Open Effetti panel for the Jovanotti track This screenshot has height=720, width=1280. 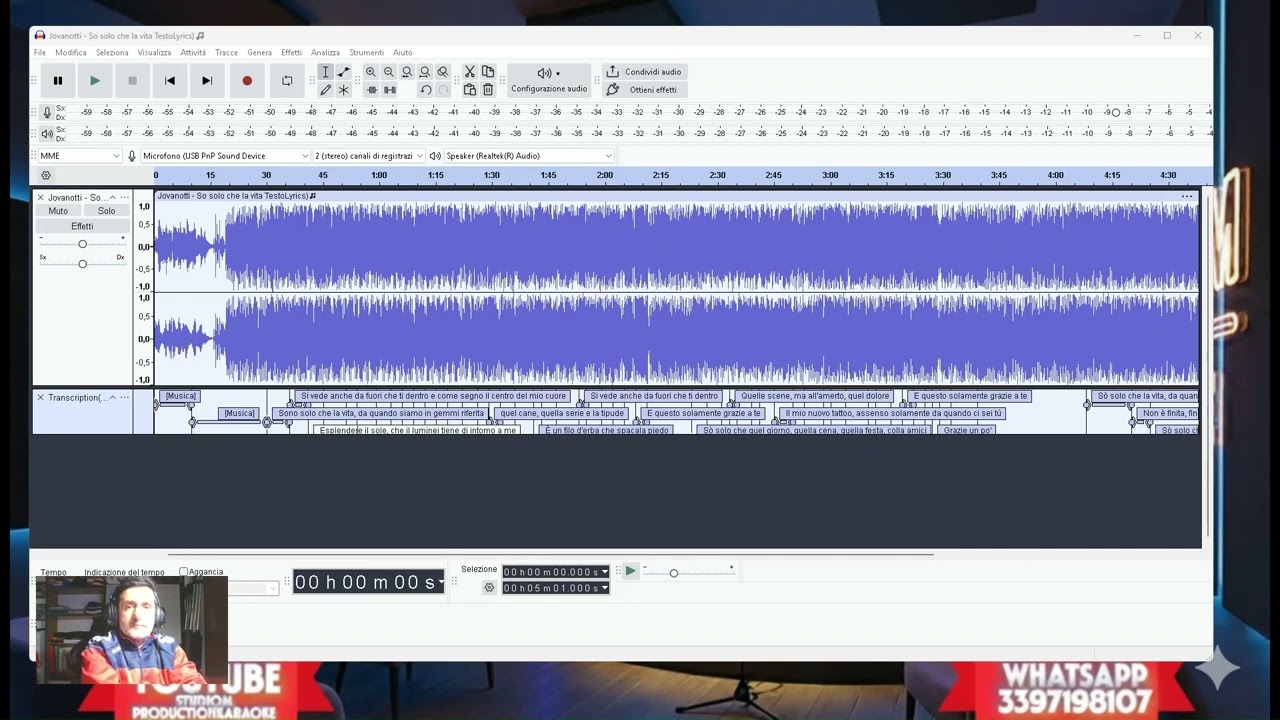click(x=82, y=227)
